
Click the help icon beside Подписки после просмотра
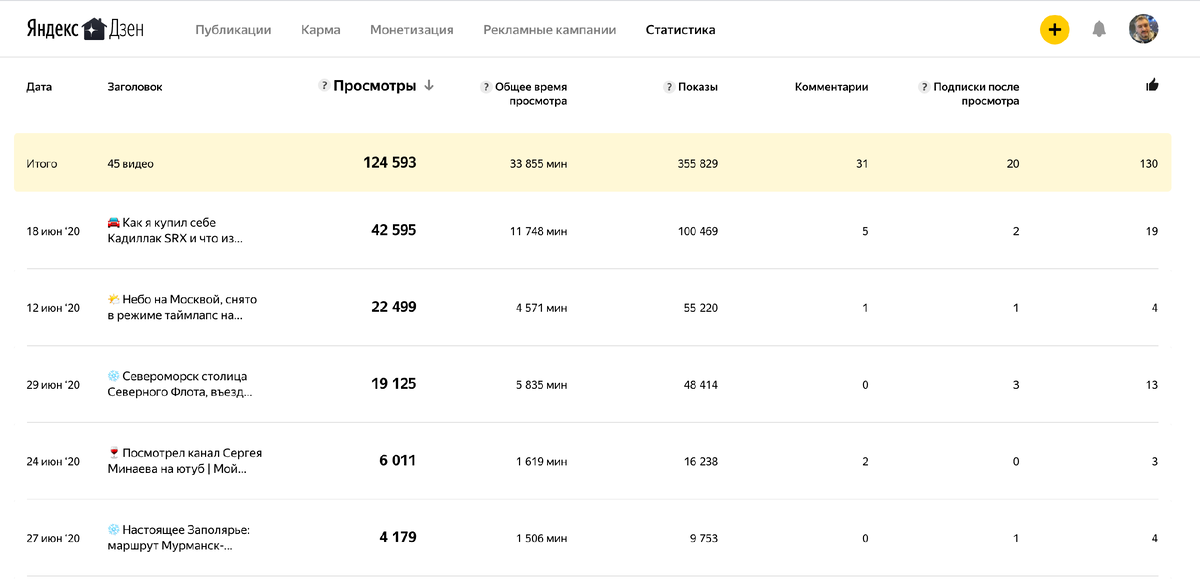coord(925,87)
